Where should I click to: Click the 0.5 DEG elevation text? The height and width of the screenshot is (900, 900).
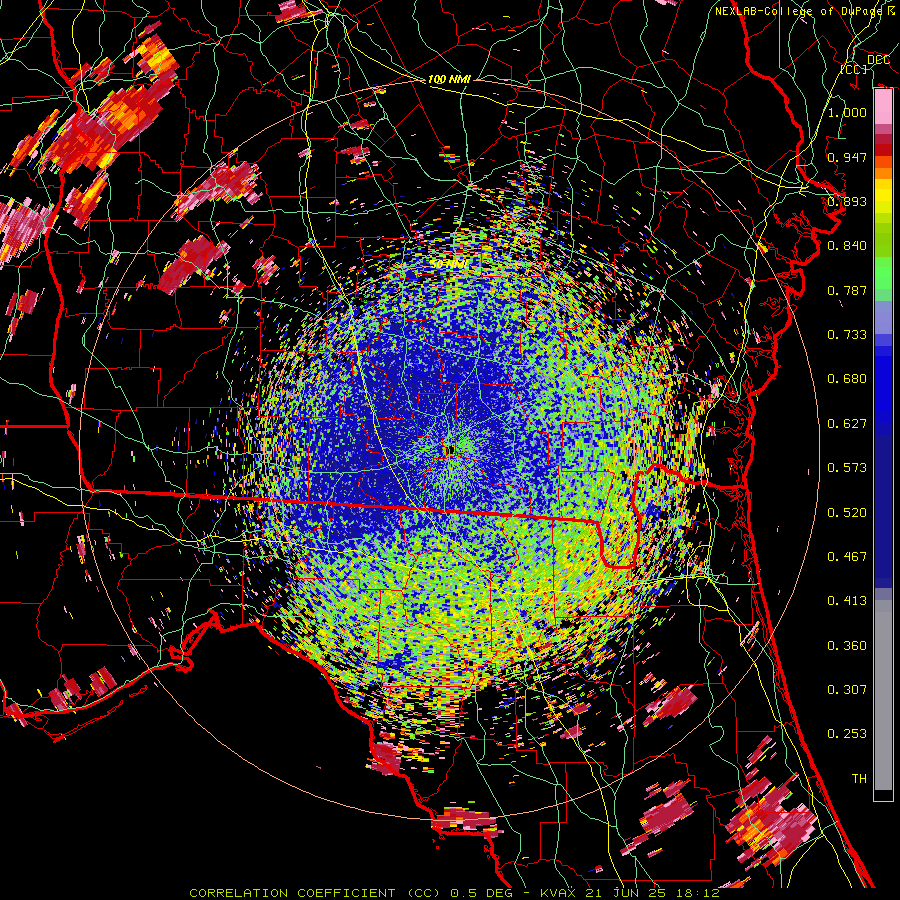click(483, 893)
